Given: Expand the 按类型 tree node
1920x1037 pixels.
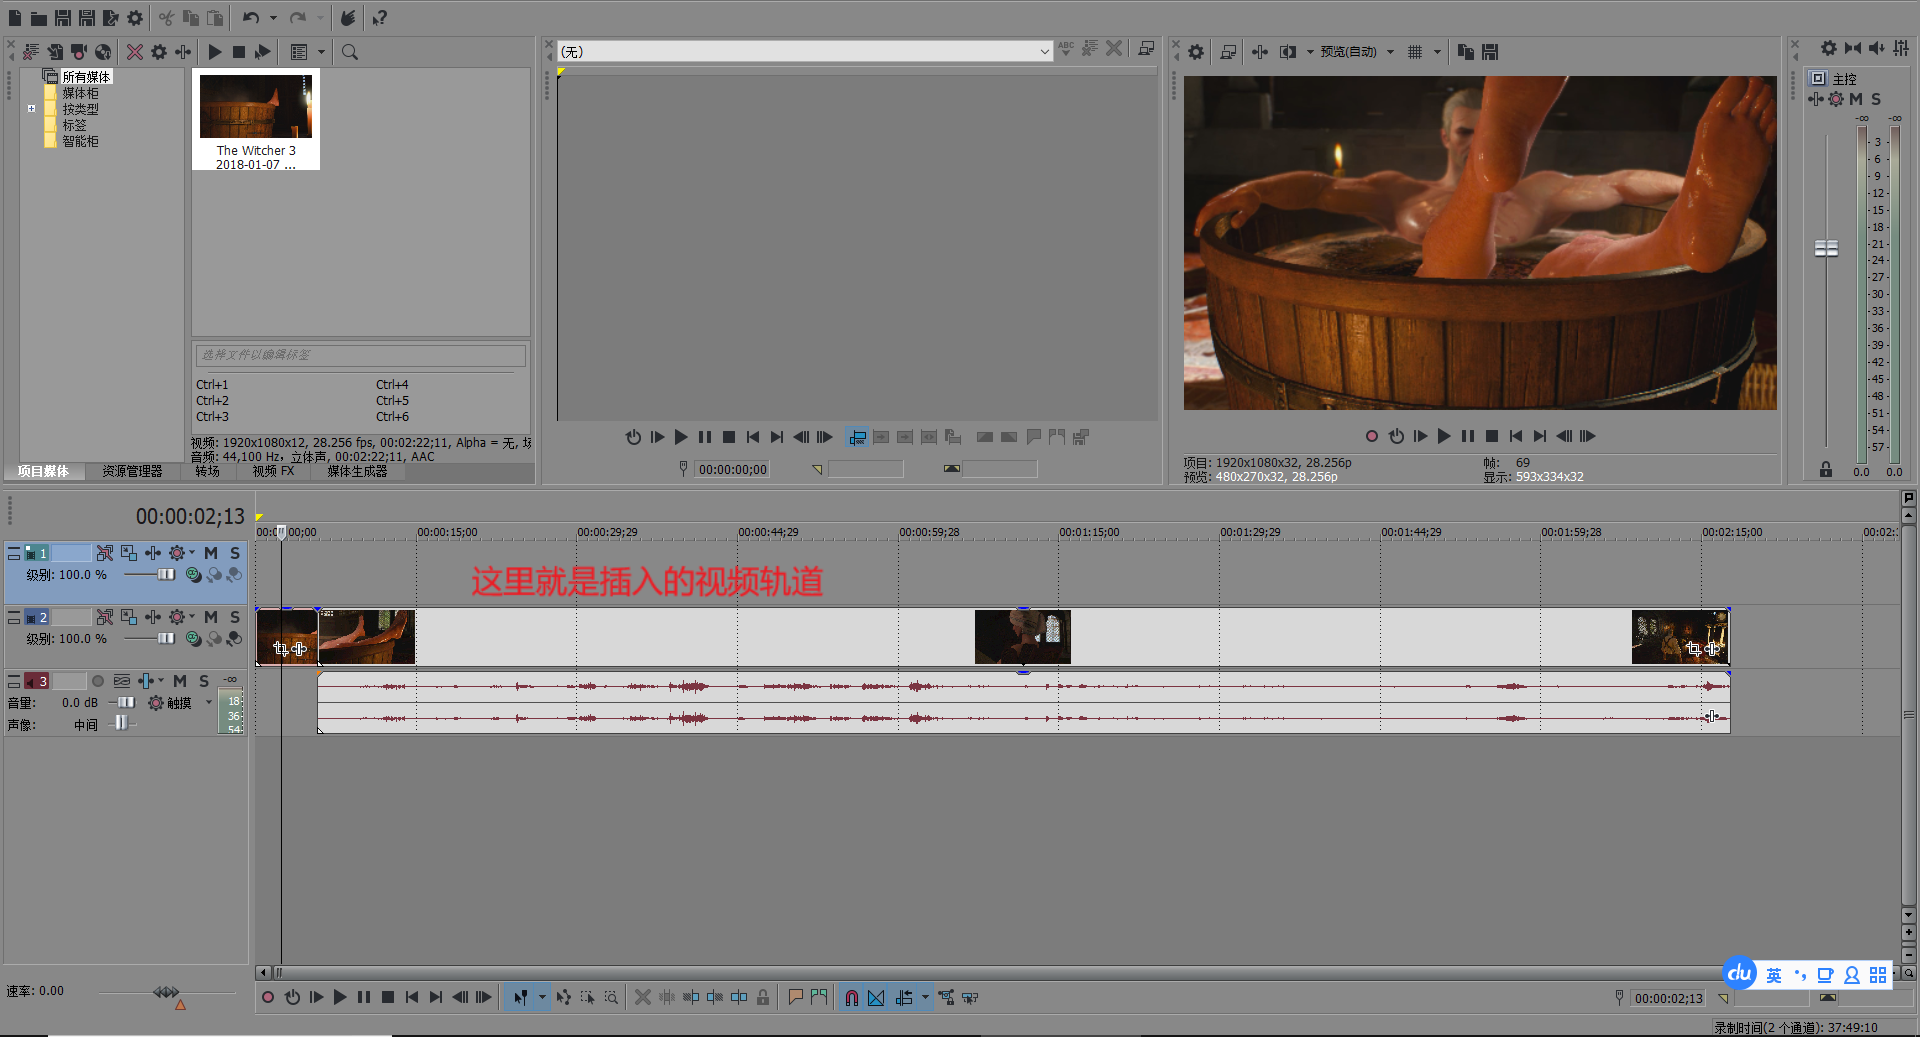Looking at the screenshot, I should coord(31,109).
